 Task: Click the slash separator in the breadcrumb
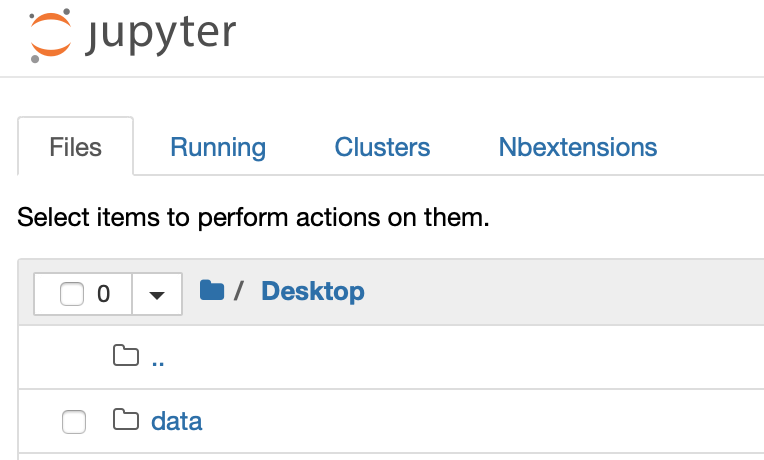pyautogui.click(x=239, y=291)
